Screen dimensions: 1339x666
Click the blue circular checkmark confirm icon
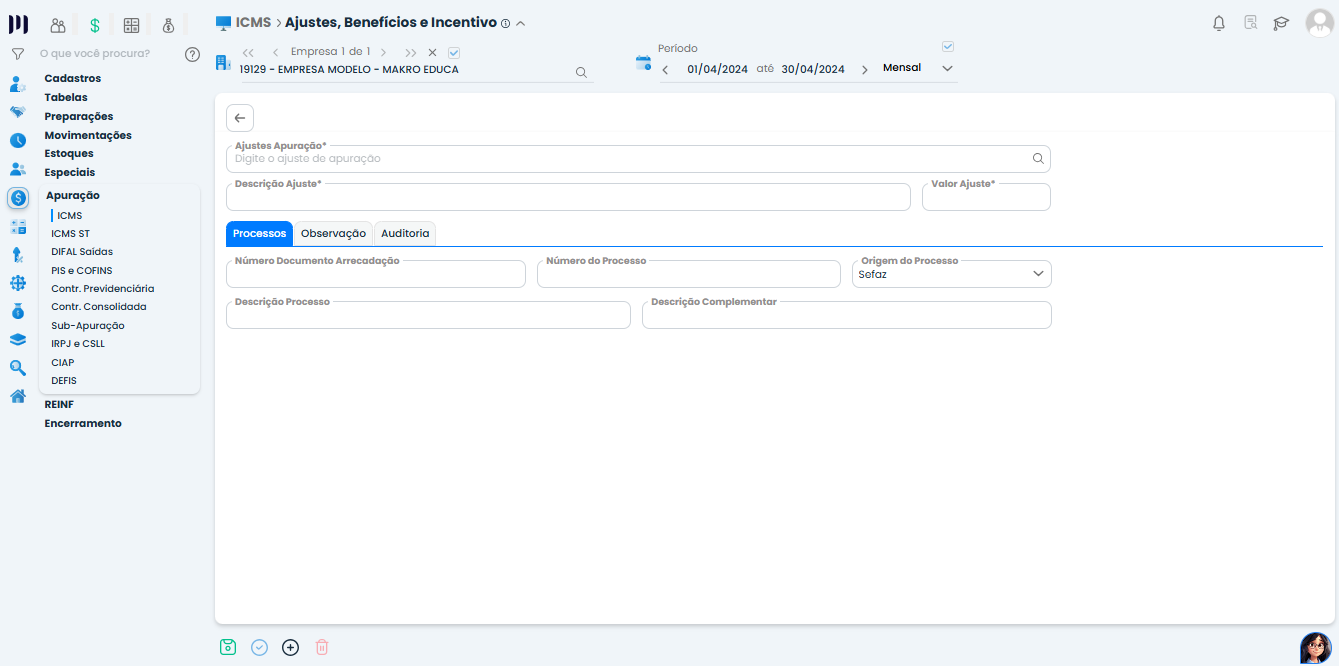[x=259, y=647]
